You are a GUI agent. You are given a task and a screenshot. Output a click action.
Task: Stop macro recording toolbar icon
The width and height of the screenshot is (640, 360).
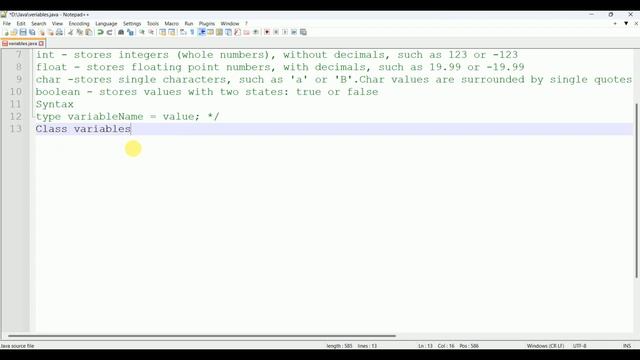[x=276, y=32]
